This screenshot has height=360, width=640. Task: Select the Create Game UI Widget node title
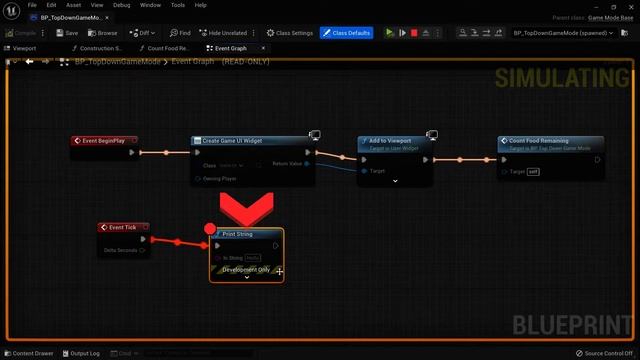tap(232, 141)
